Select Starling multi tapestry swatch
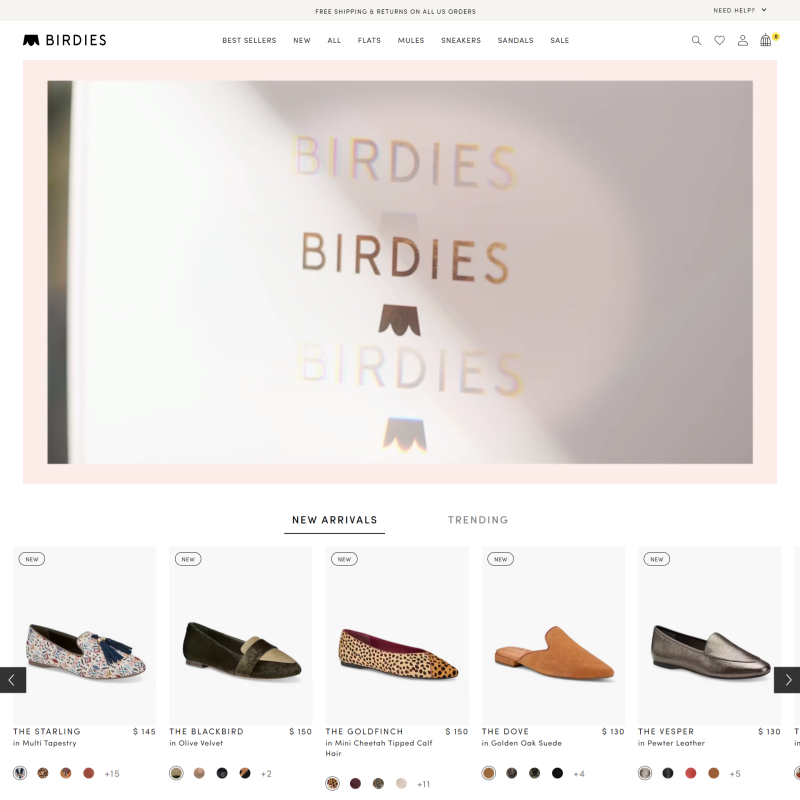 coord(20,773)
